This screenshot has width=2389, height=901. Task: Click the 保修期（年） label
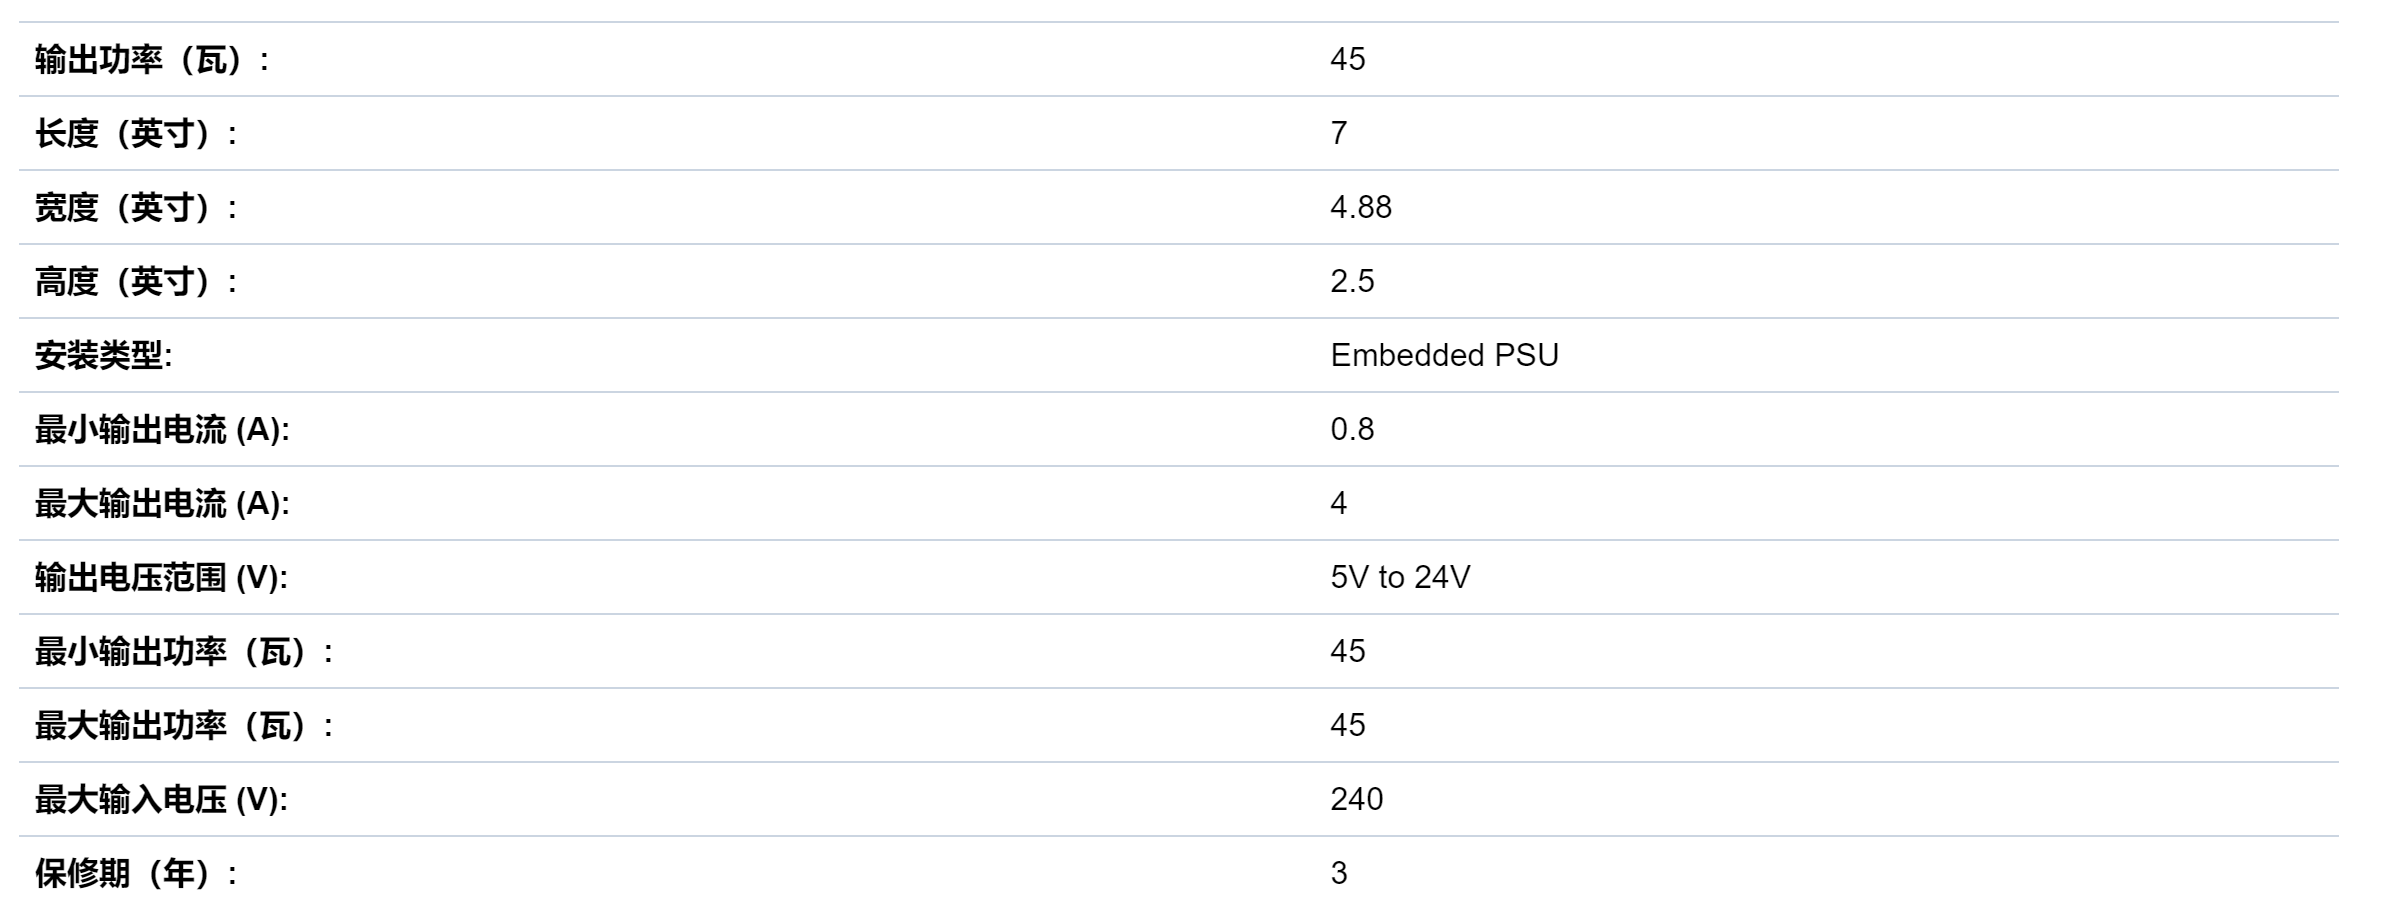(137, 874)
